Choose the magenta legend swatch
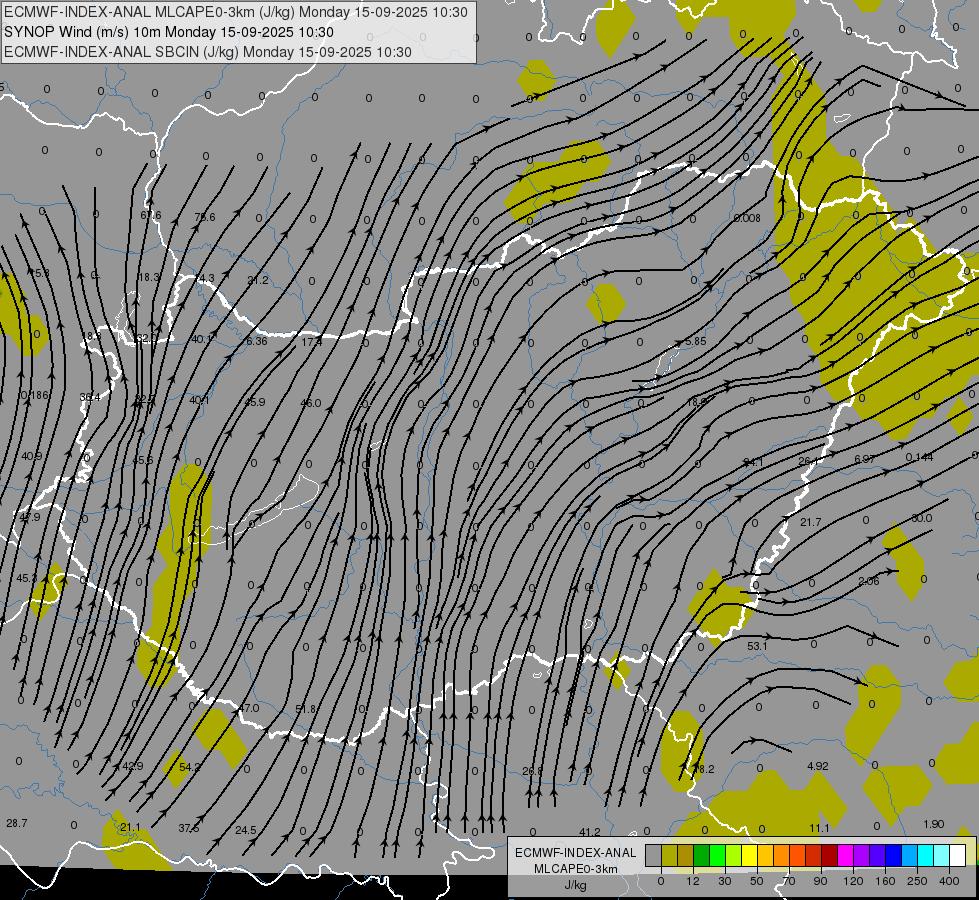Screen dimensions: 979x900 tap(846, 856)
